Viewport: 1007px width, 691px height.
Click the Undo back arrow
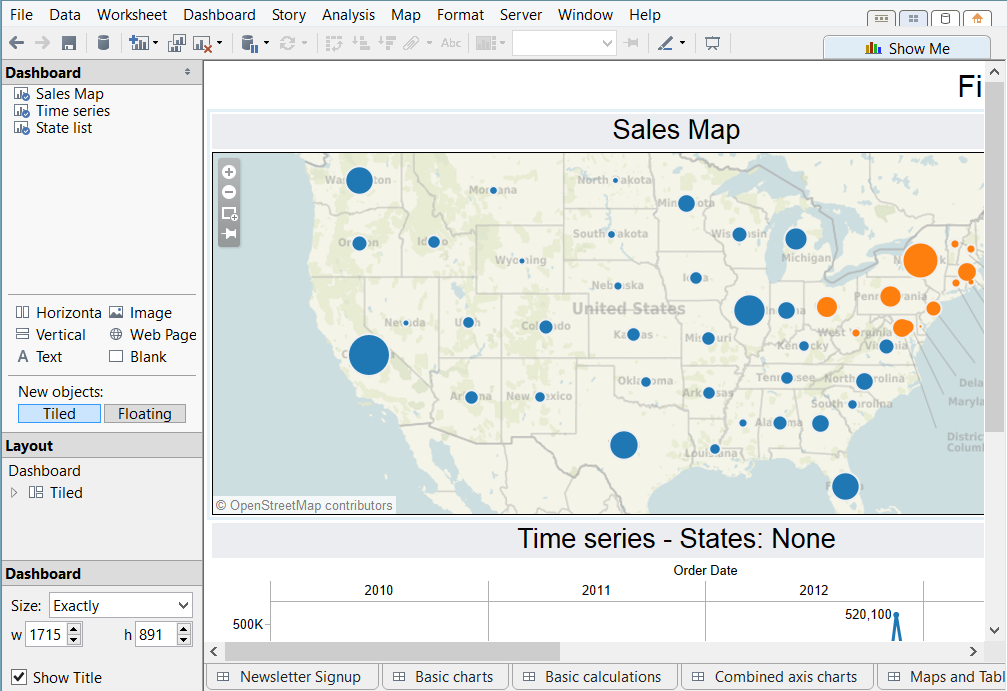(x=17, y=43)
